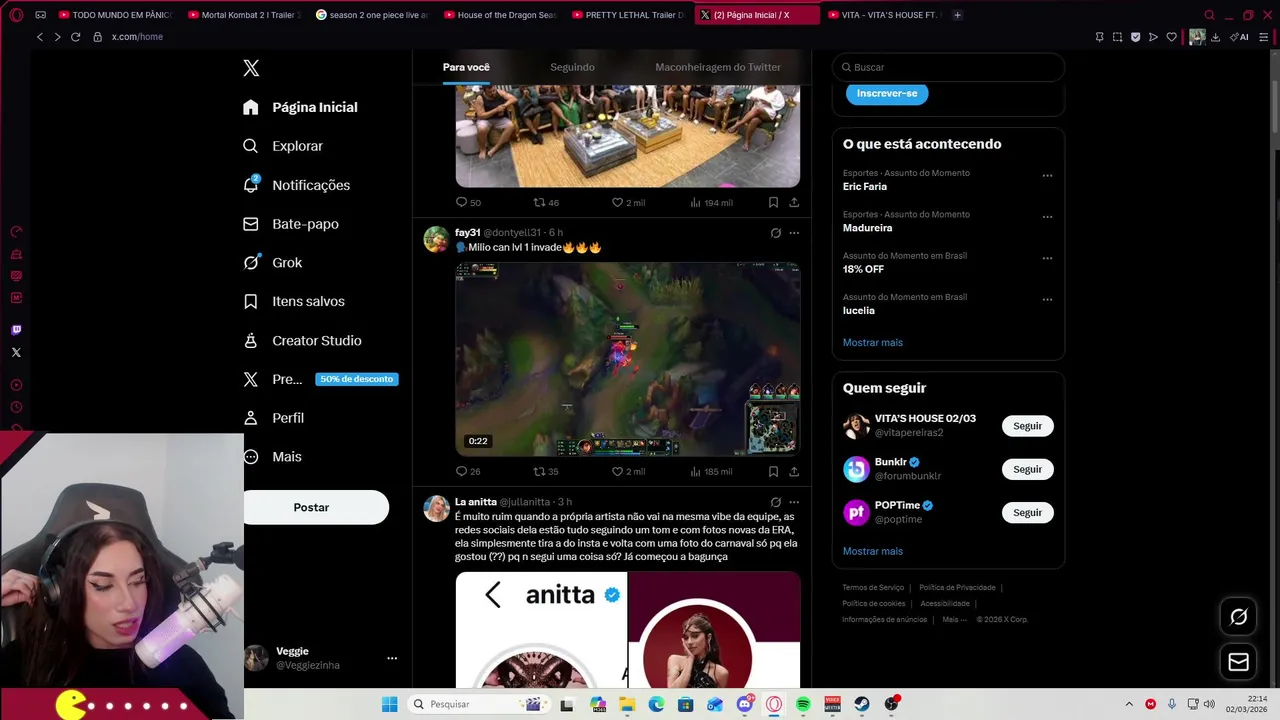Open options for Eric Faria trend
This screenshot has width=1280, height=720.
(1047, 176)
